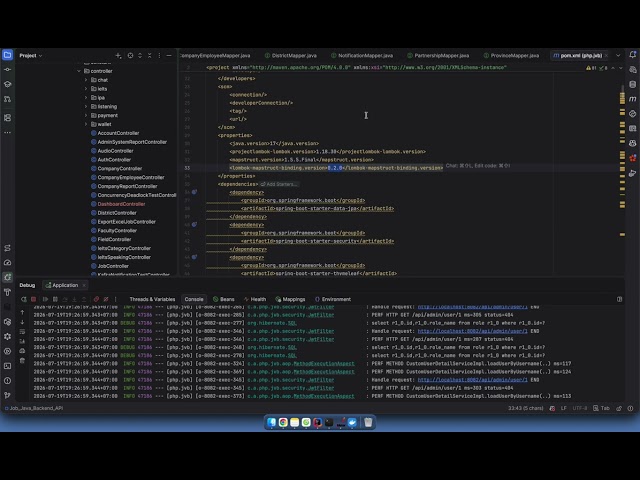Image resolution: width=640 pixels, height=480 pixels.
Task: Expand the payment folder
Action: 86,116
